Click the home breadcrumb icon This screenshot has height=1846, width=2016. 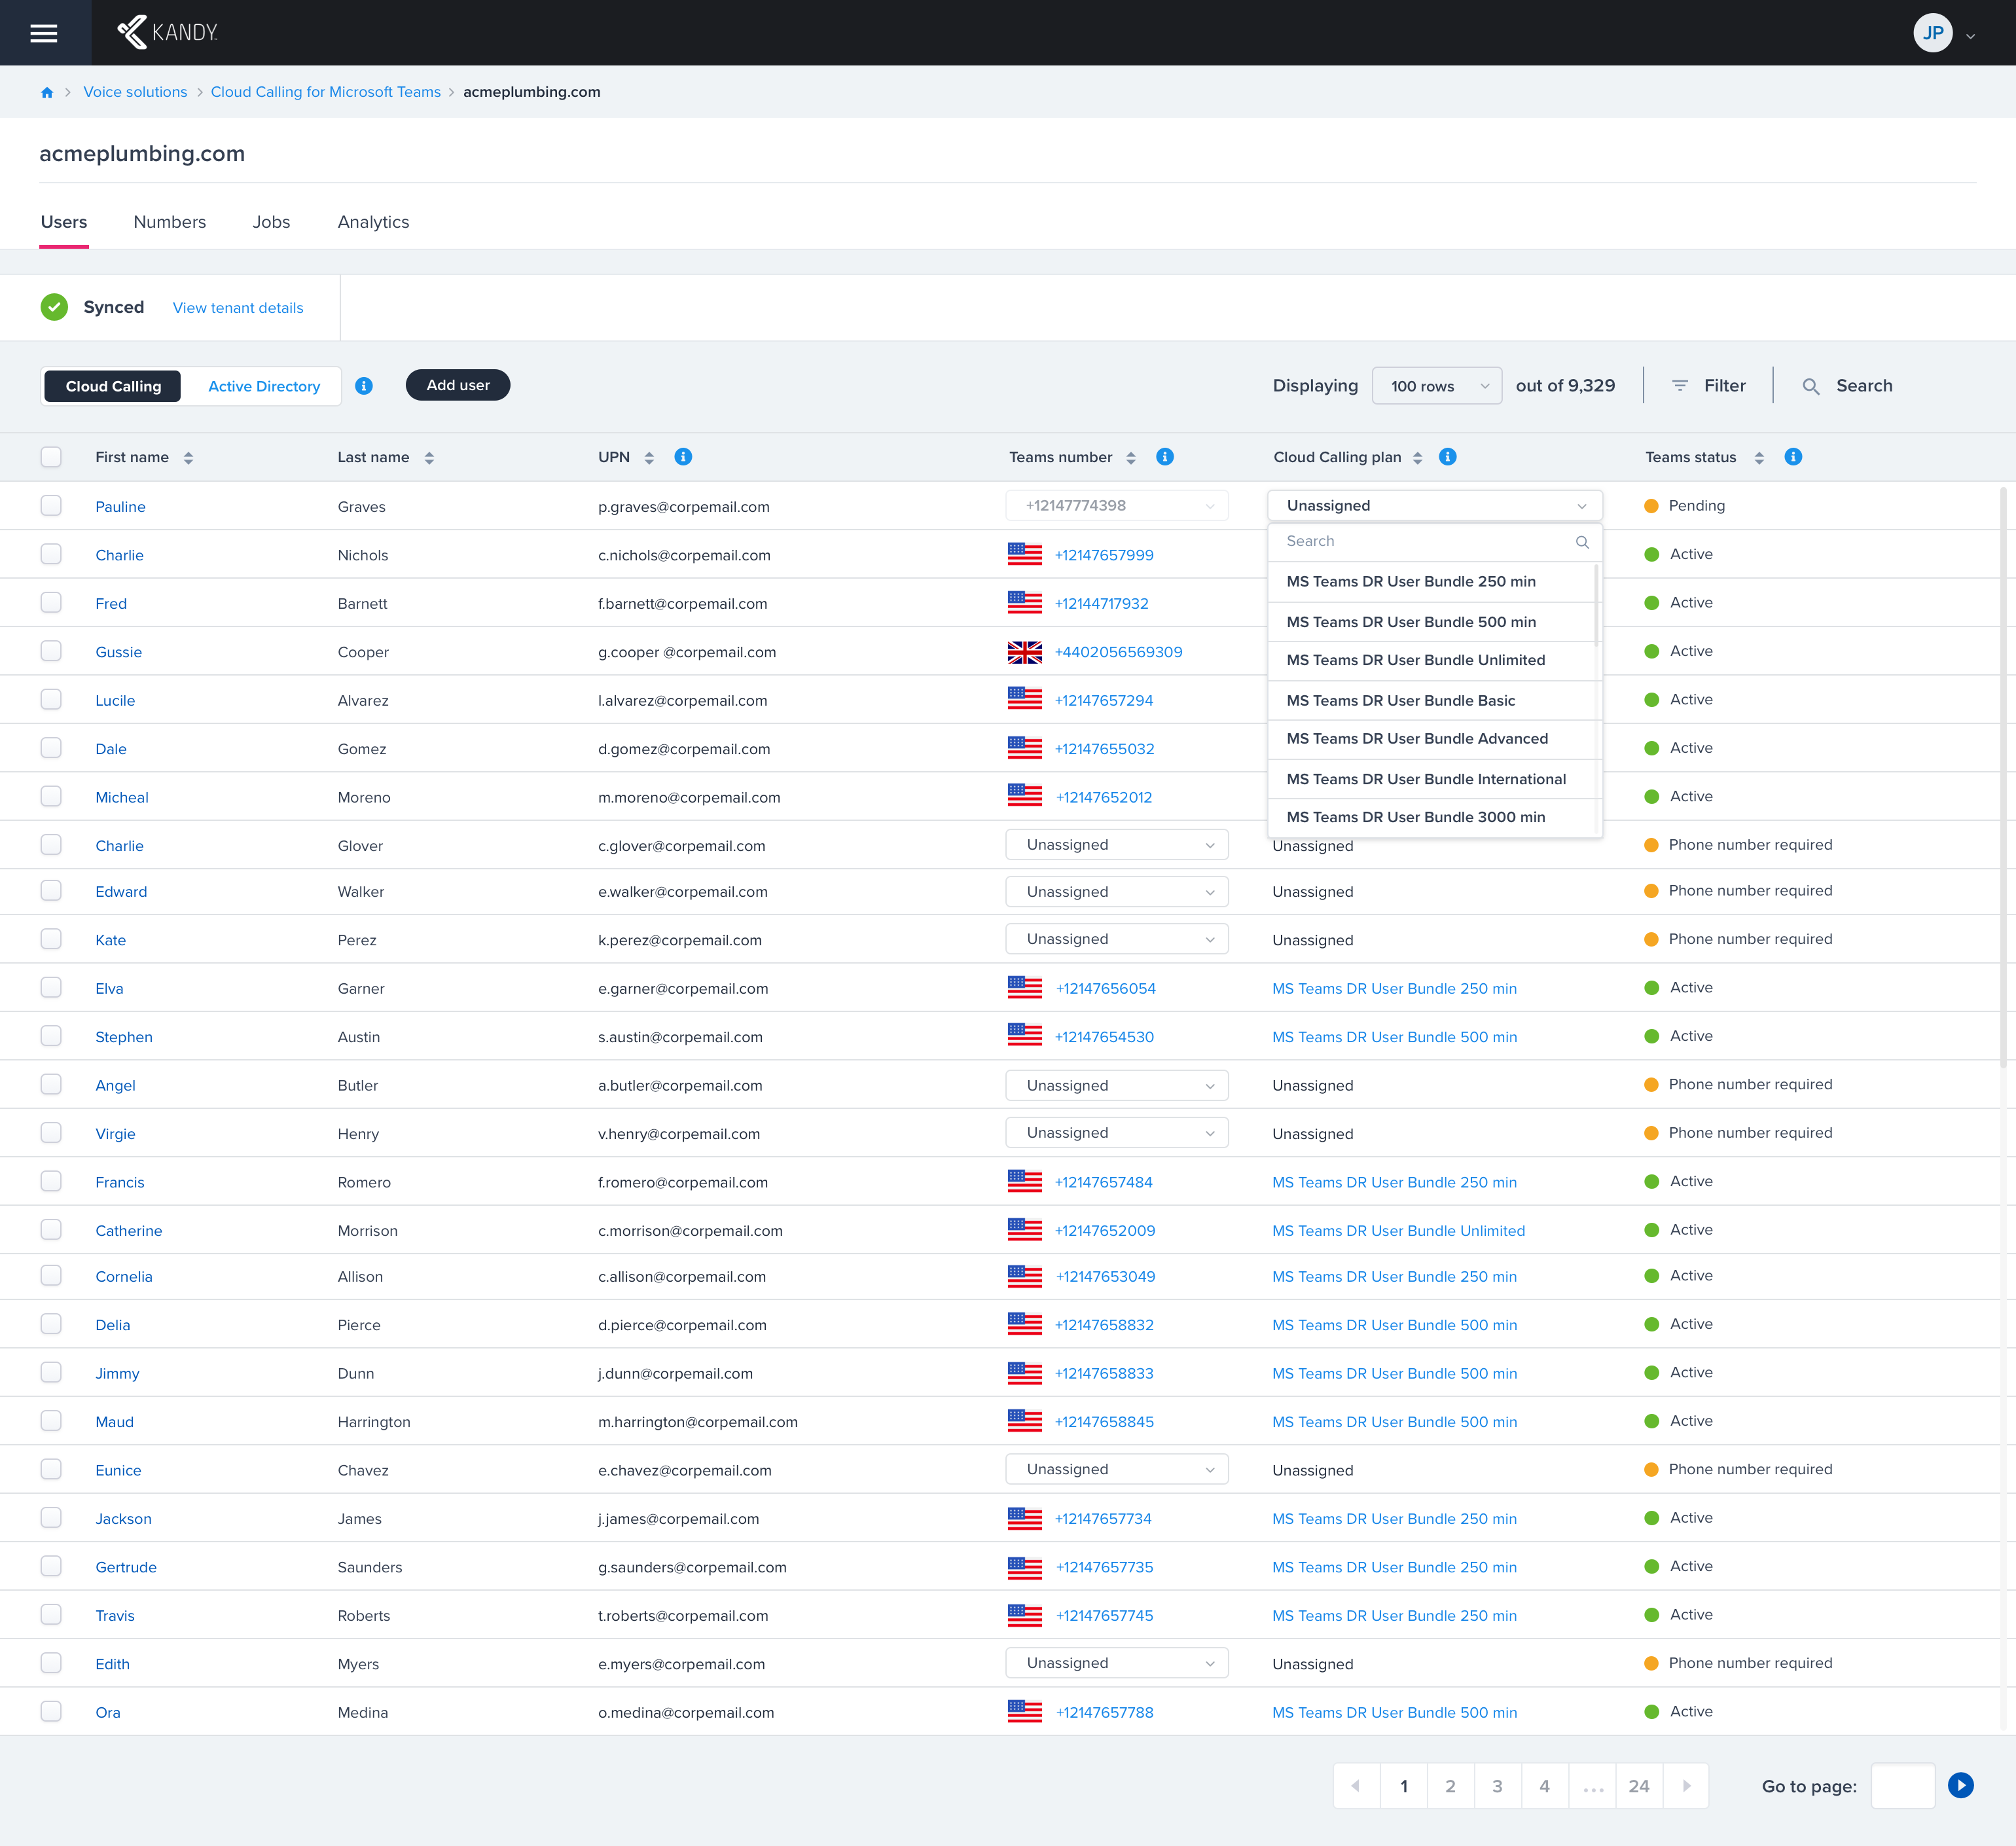47,92
